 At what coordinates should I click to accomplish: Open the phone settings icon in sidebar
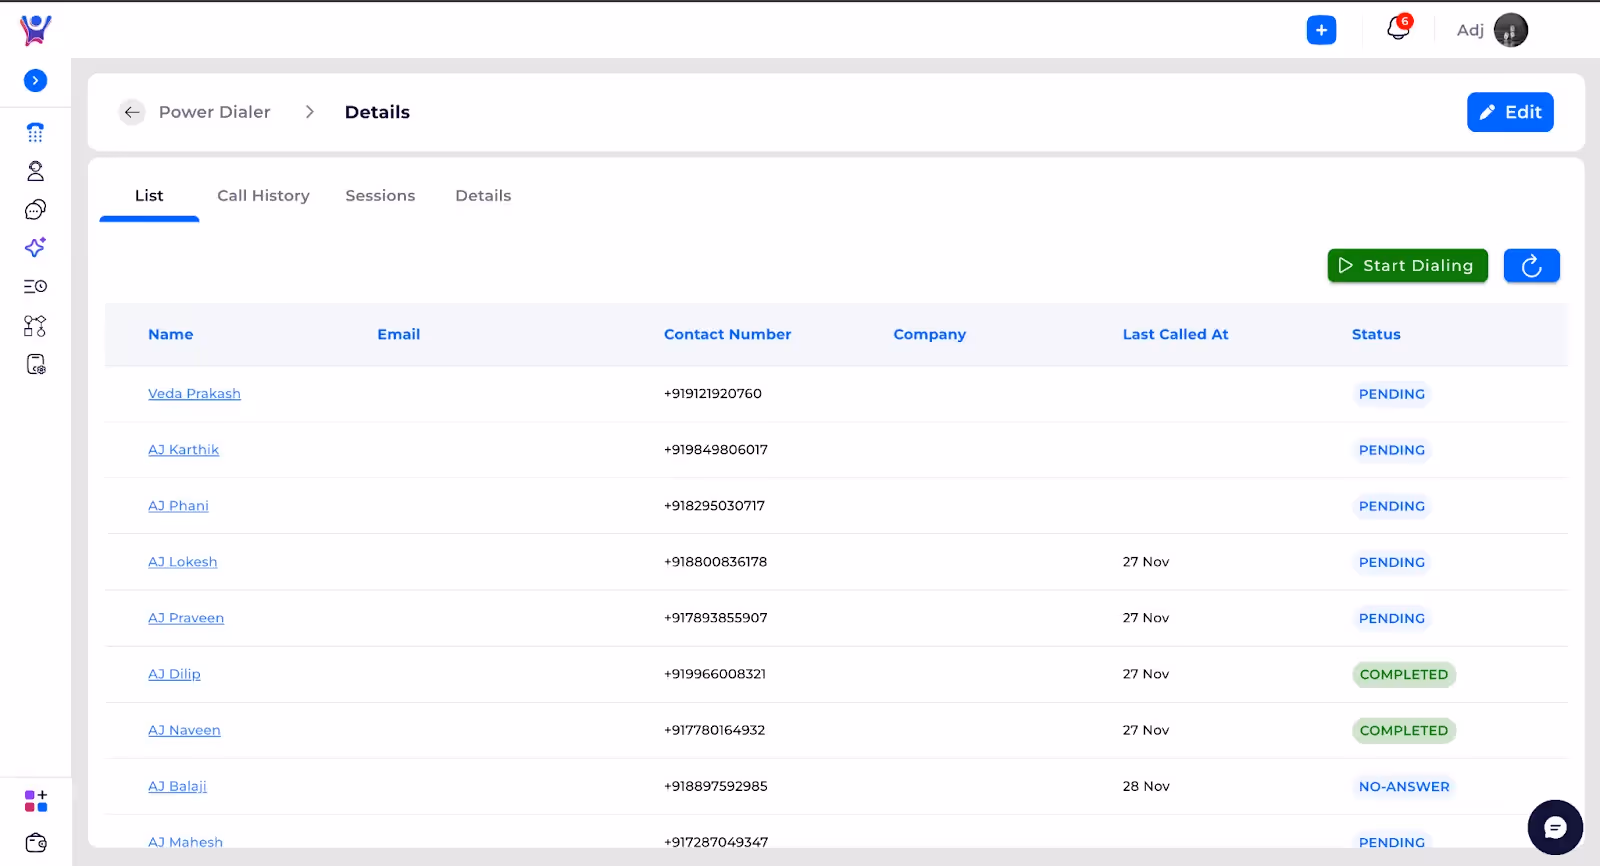35,364
